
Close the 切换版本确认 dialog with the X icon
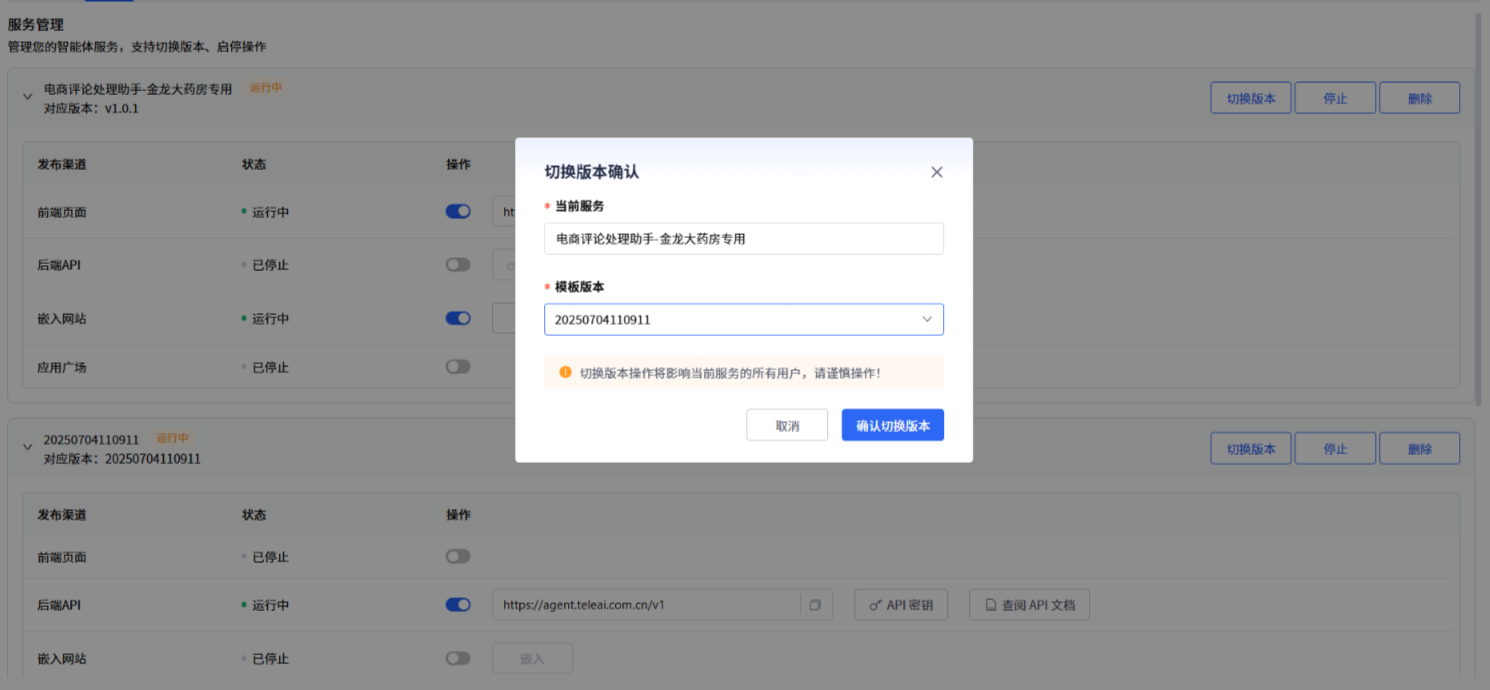937,172
